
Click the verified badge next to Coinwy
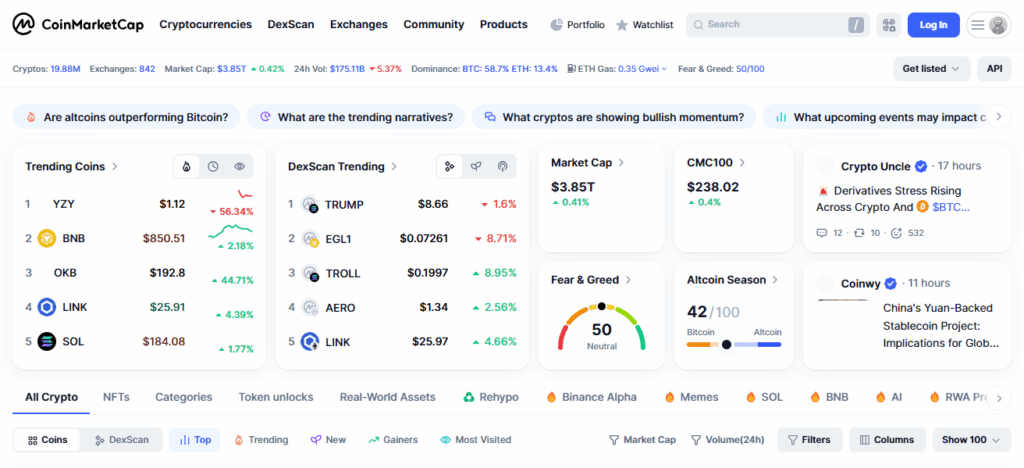click(891, 283)
